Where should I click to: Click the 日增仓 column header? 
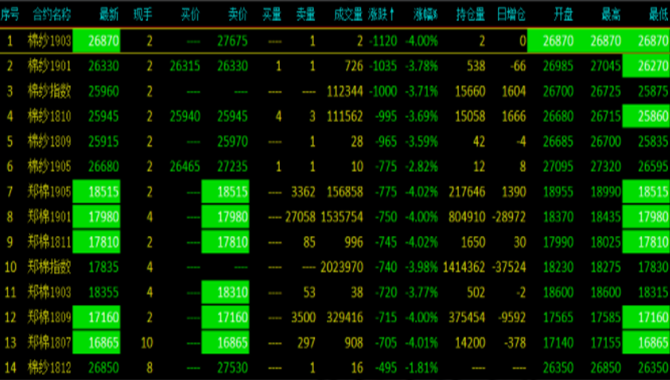pyautogui.click(x=511, y=15)
